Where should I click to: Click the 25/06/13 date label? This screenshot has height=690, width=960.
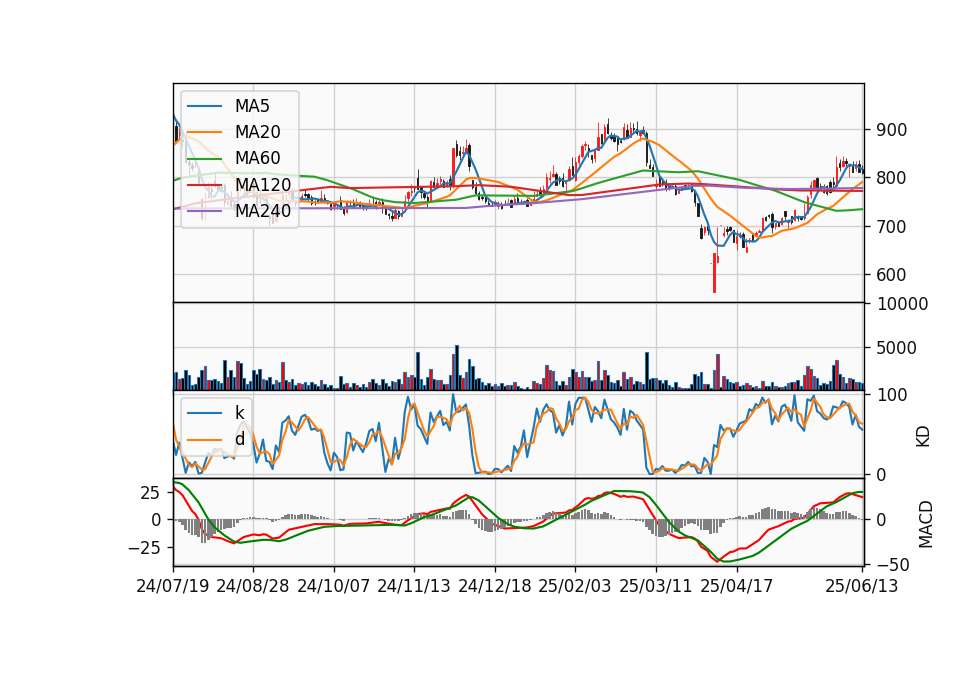pyautogui.click(x=862, y=586)
